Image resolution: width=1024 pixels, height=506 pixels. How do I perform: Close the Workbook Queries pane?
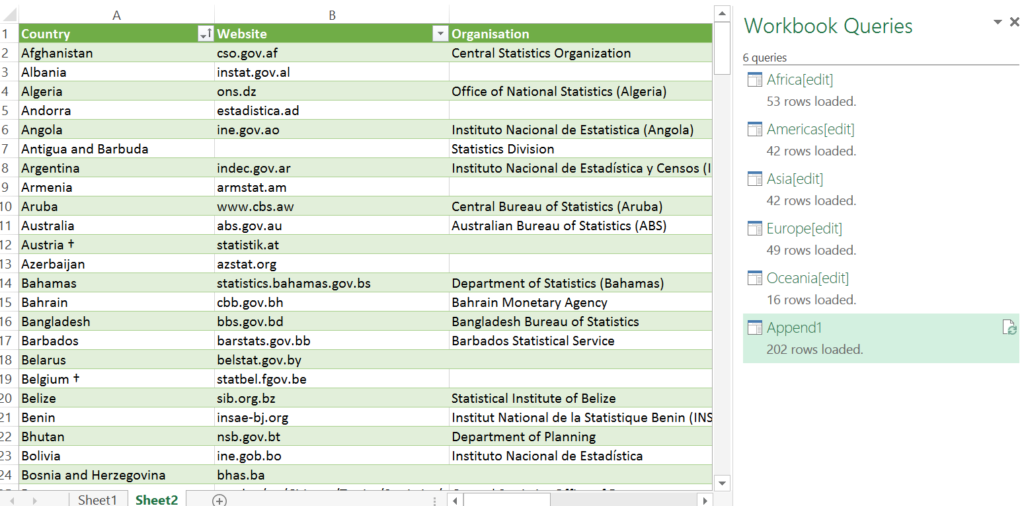pyautogui.click(x=1014, y=22)
